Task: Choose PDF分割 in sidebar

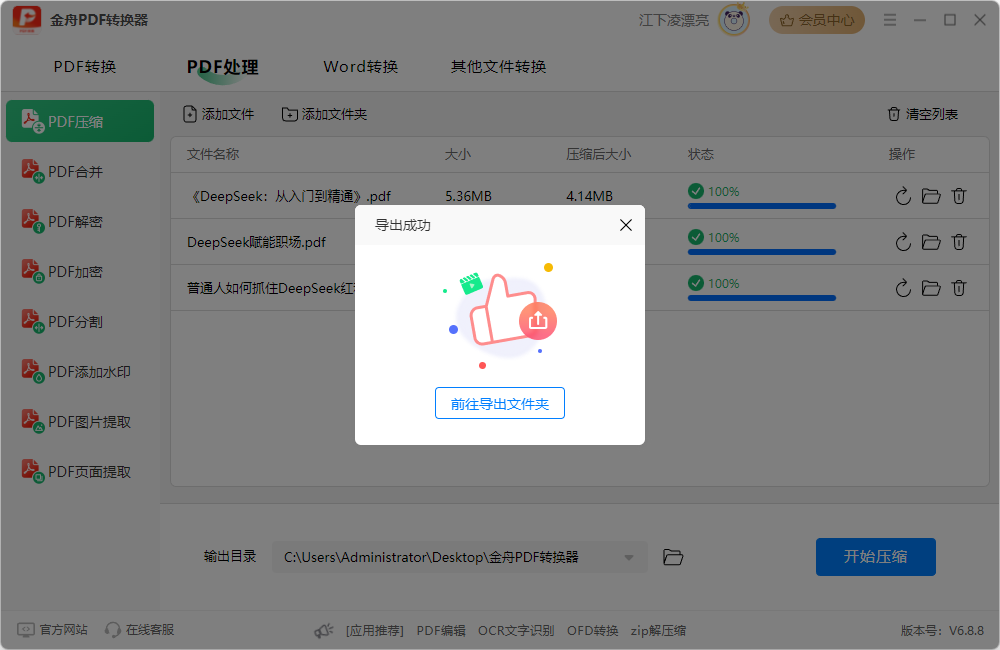Action: pyautogui.click(x=80, y=321)
